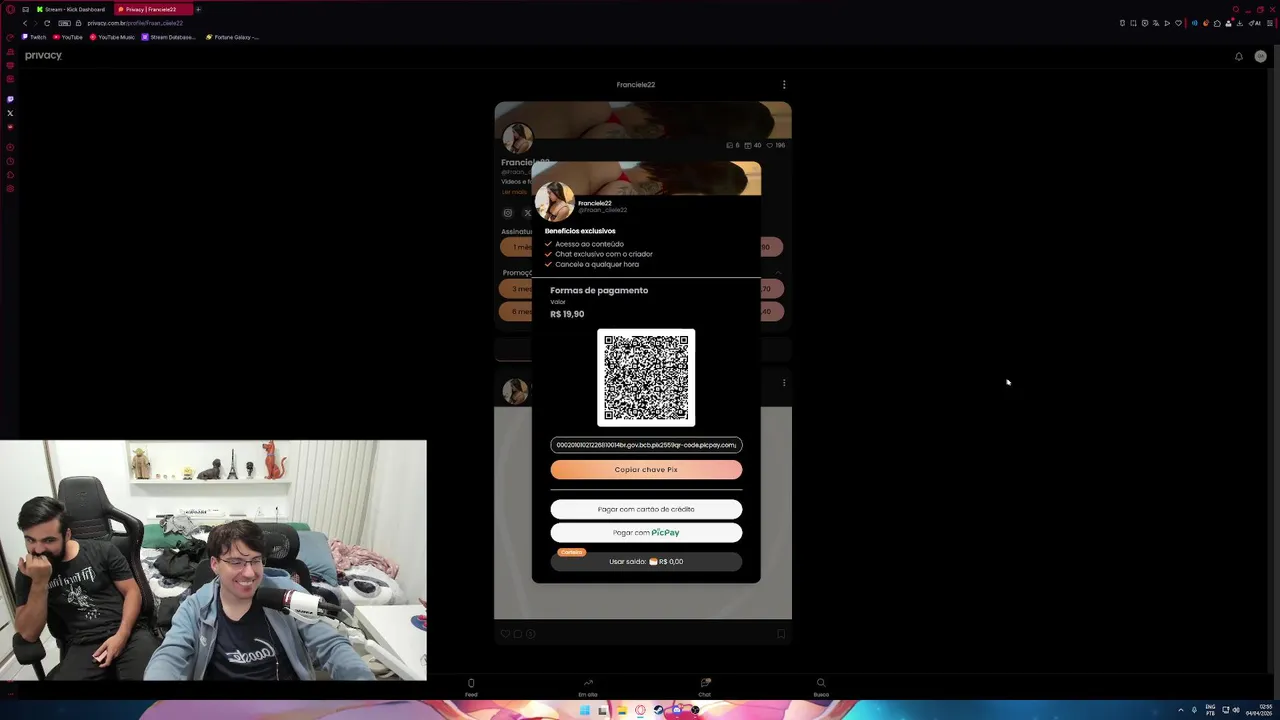
Task: Click the browser toolbar play icon
Action: pos(1167,23)
